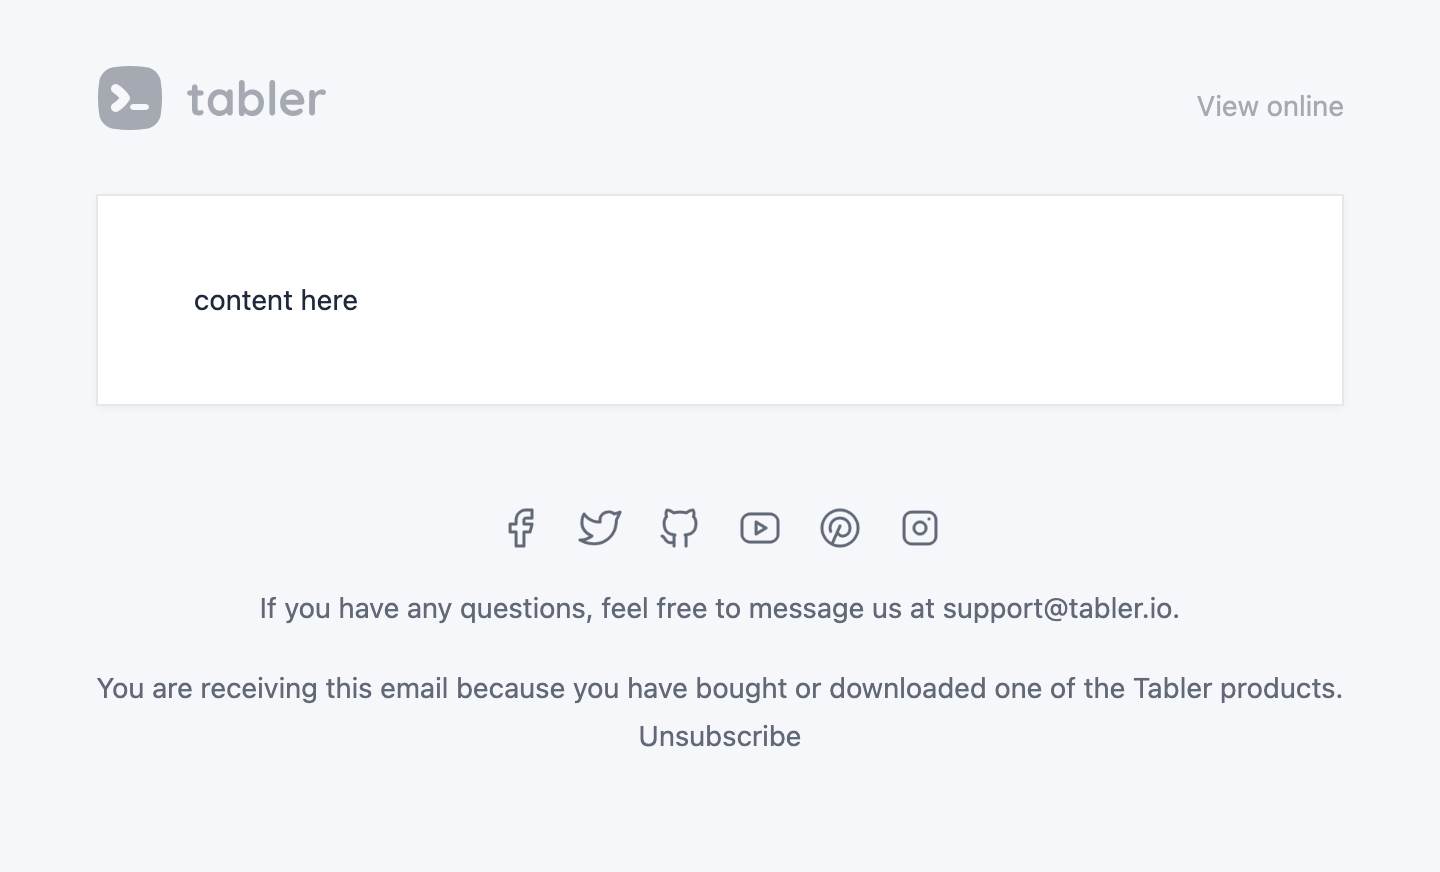Open the Facebook social icon
Viewport: 1440px width, 872px height.
tap(520, 528)
